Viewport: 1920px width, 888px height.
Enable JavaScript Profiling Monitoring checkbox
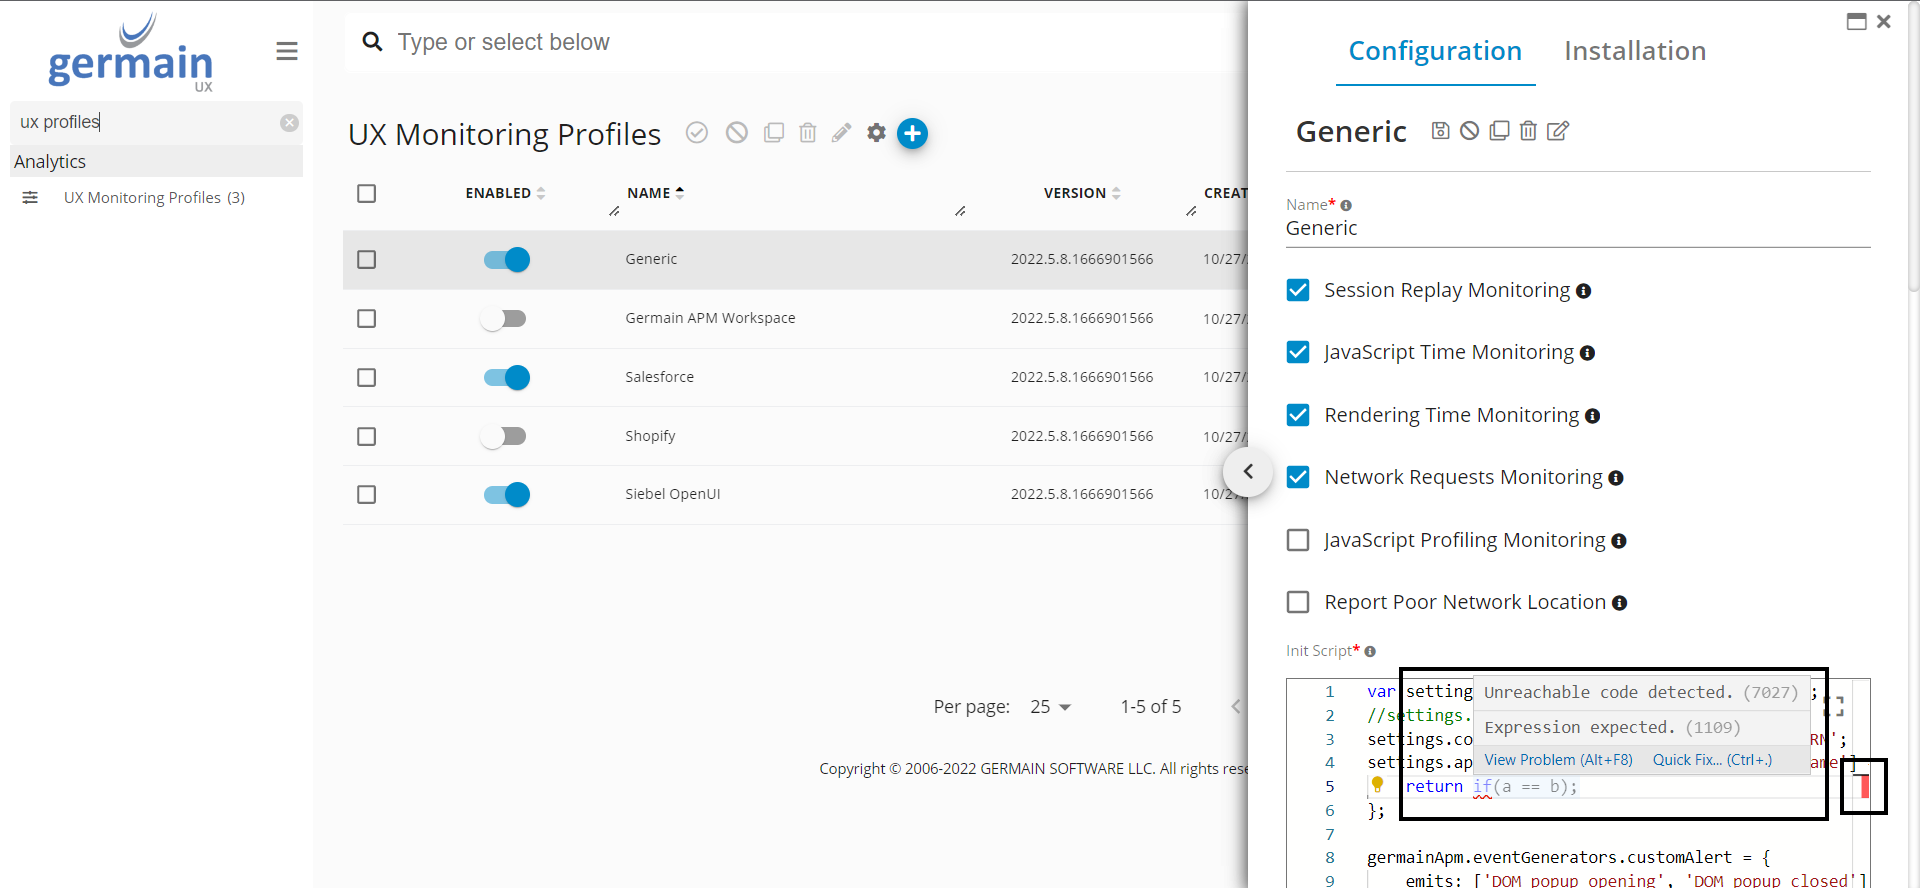click(x=1298, y=540)
